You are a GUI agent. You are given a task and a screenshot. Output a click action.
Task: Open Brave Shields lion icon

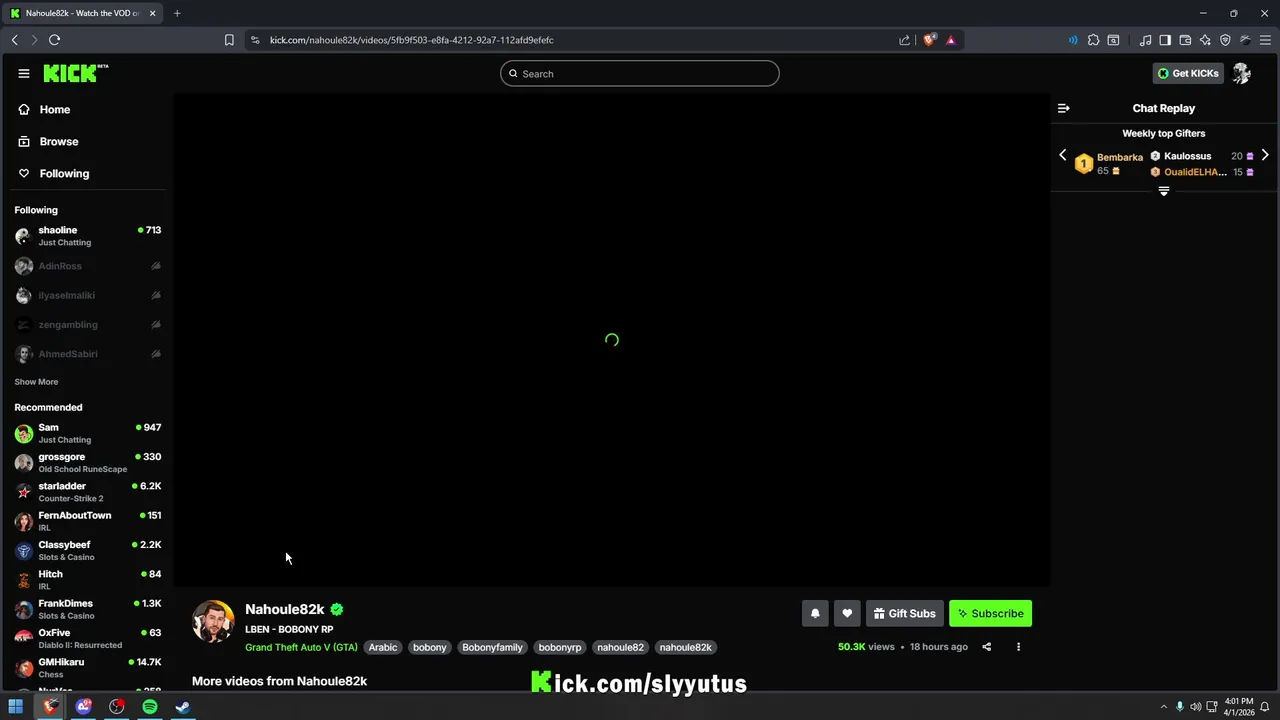click(929, 40)
